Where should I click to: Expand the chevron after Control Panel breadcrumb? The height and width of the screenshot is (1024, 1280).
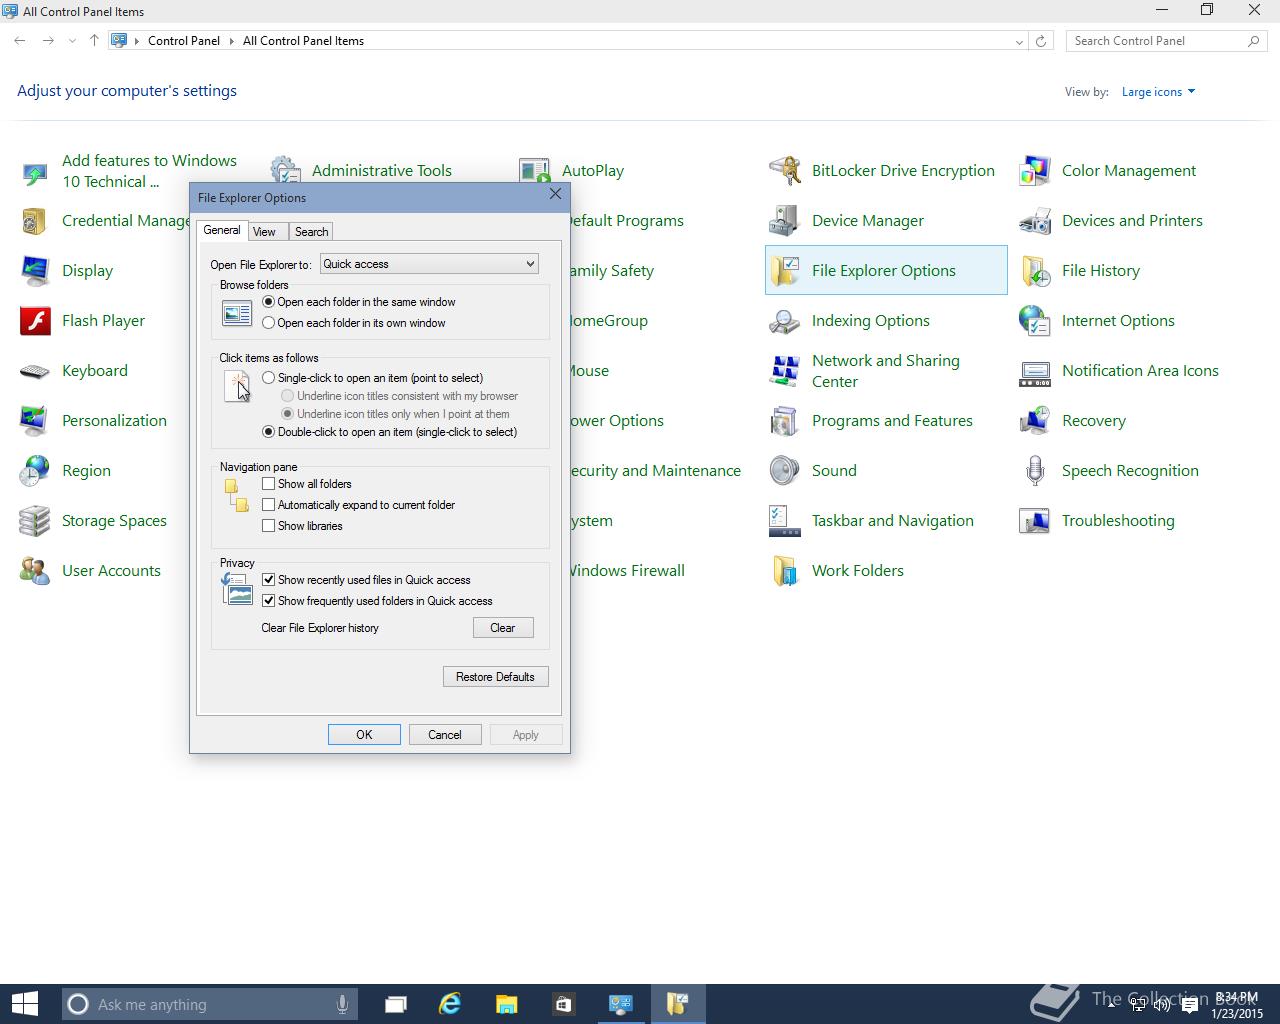pos(231,41)
